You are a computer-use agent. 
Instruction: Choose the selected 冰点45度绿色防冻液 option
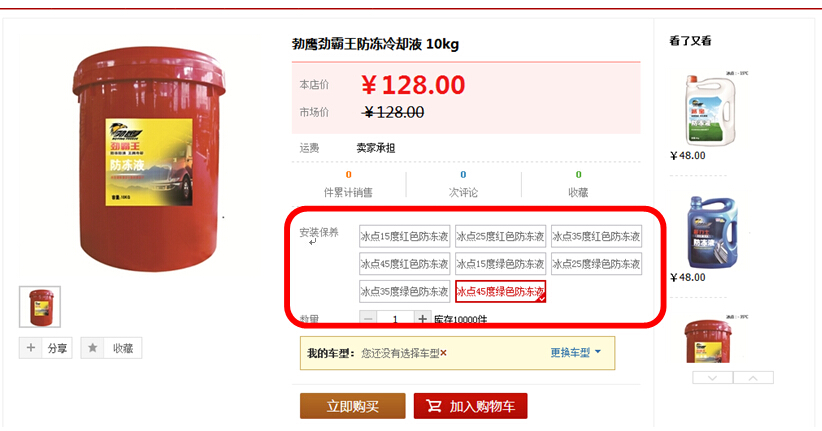pos(501,292)
